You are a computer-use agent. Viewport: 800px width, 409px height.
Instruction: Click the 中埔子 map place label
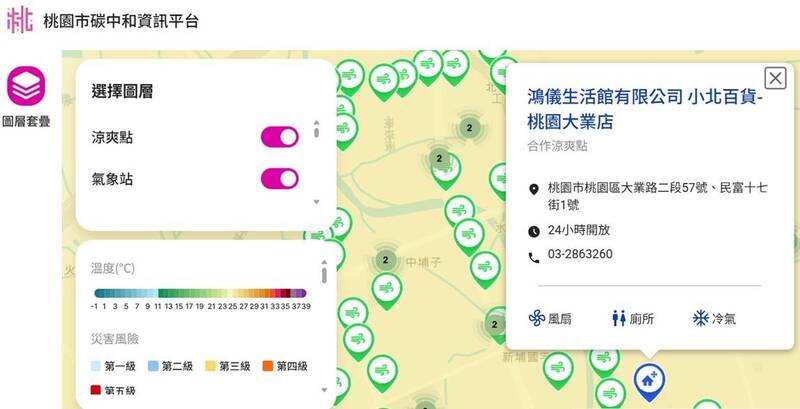coord(423,263)
